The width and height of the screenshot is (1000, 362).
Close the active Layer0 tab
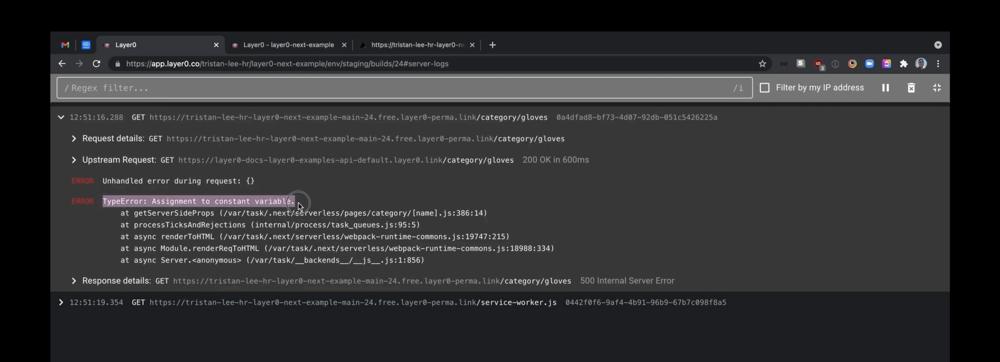[216, 45]
